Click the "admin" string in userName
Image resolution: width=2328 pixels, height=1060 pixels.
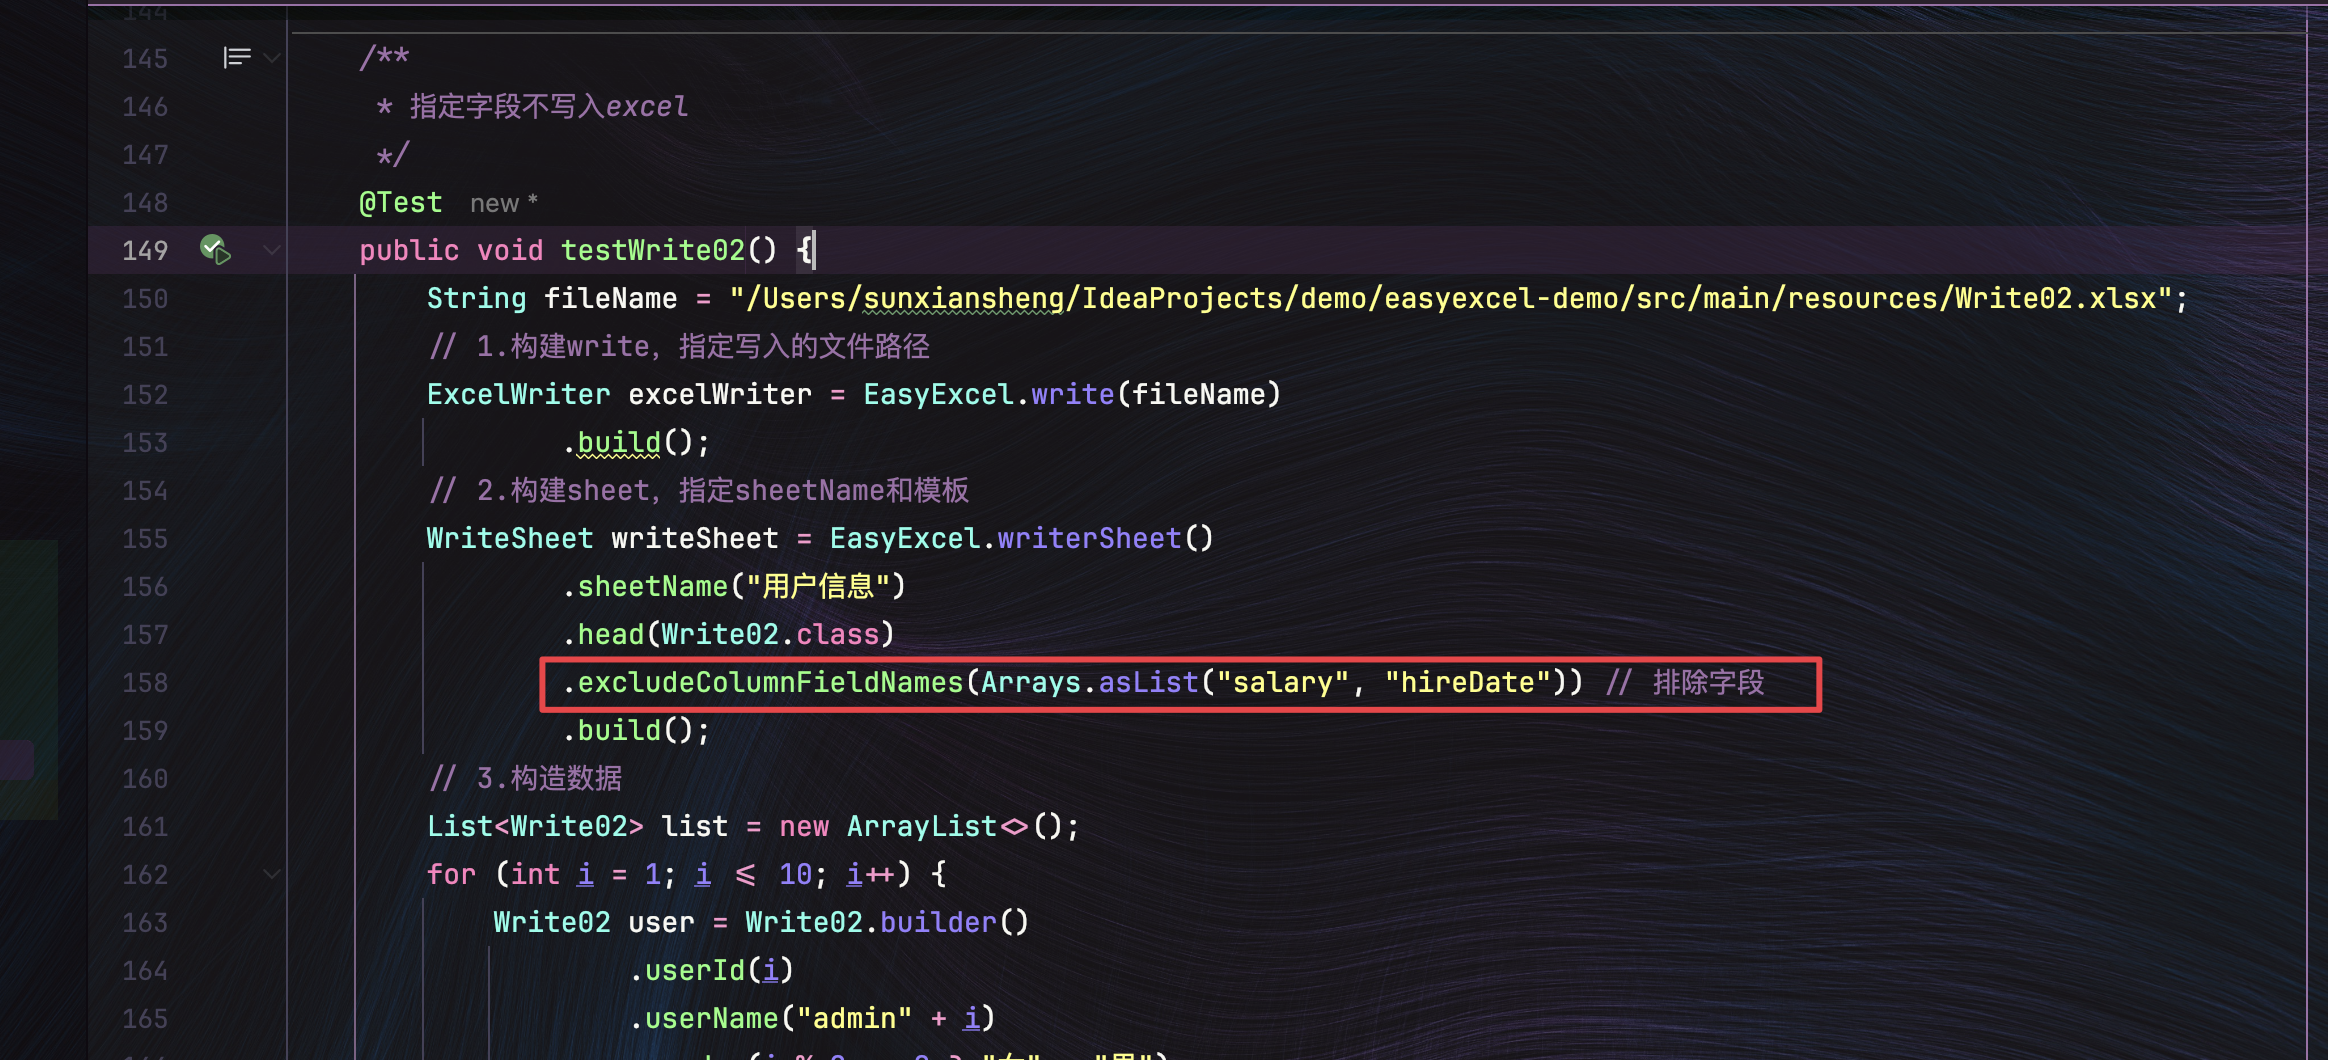point(854,1018)
